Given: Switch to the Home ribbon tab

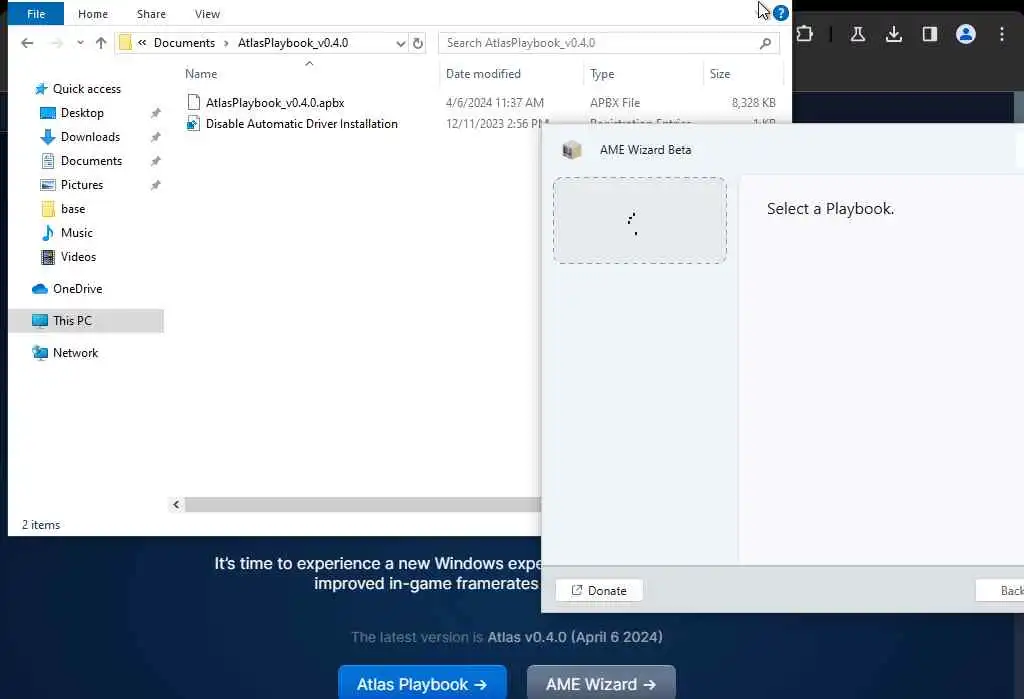Looking at the screenshot, I should pyautogui.click(x=93, y=14).
